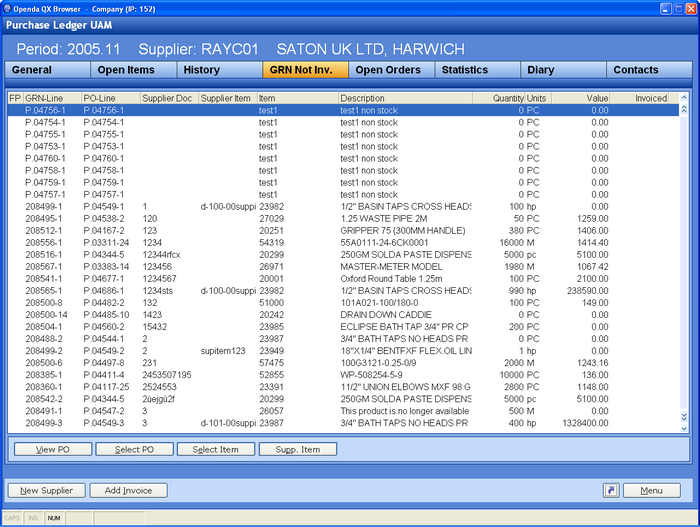Select ECLIPSE BATH TAP 3/4" PR CP row
This screenshot has width=700, height=527.
pos(344,327)
